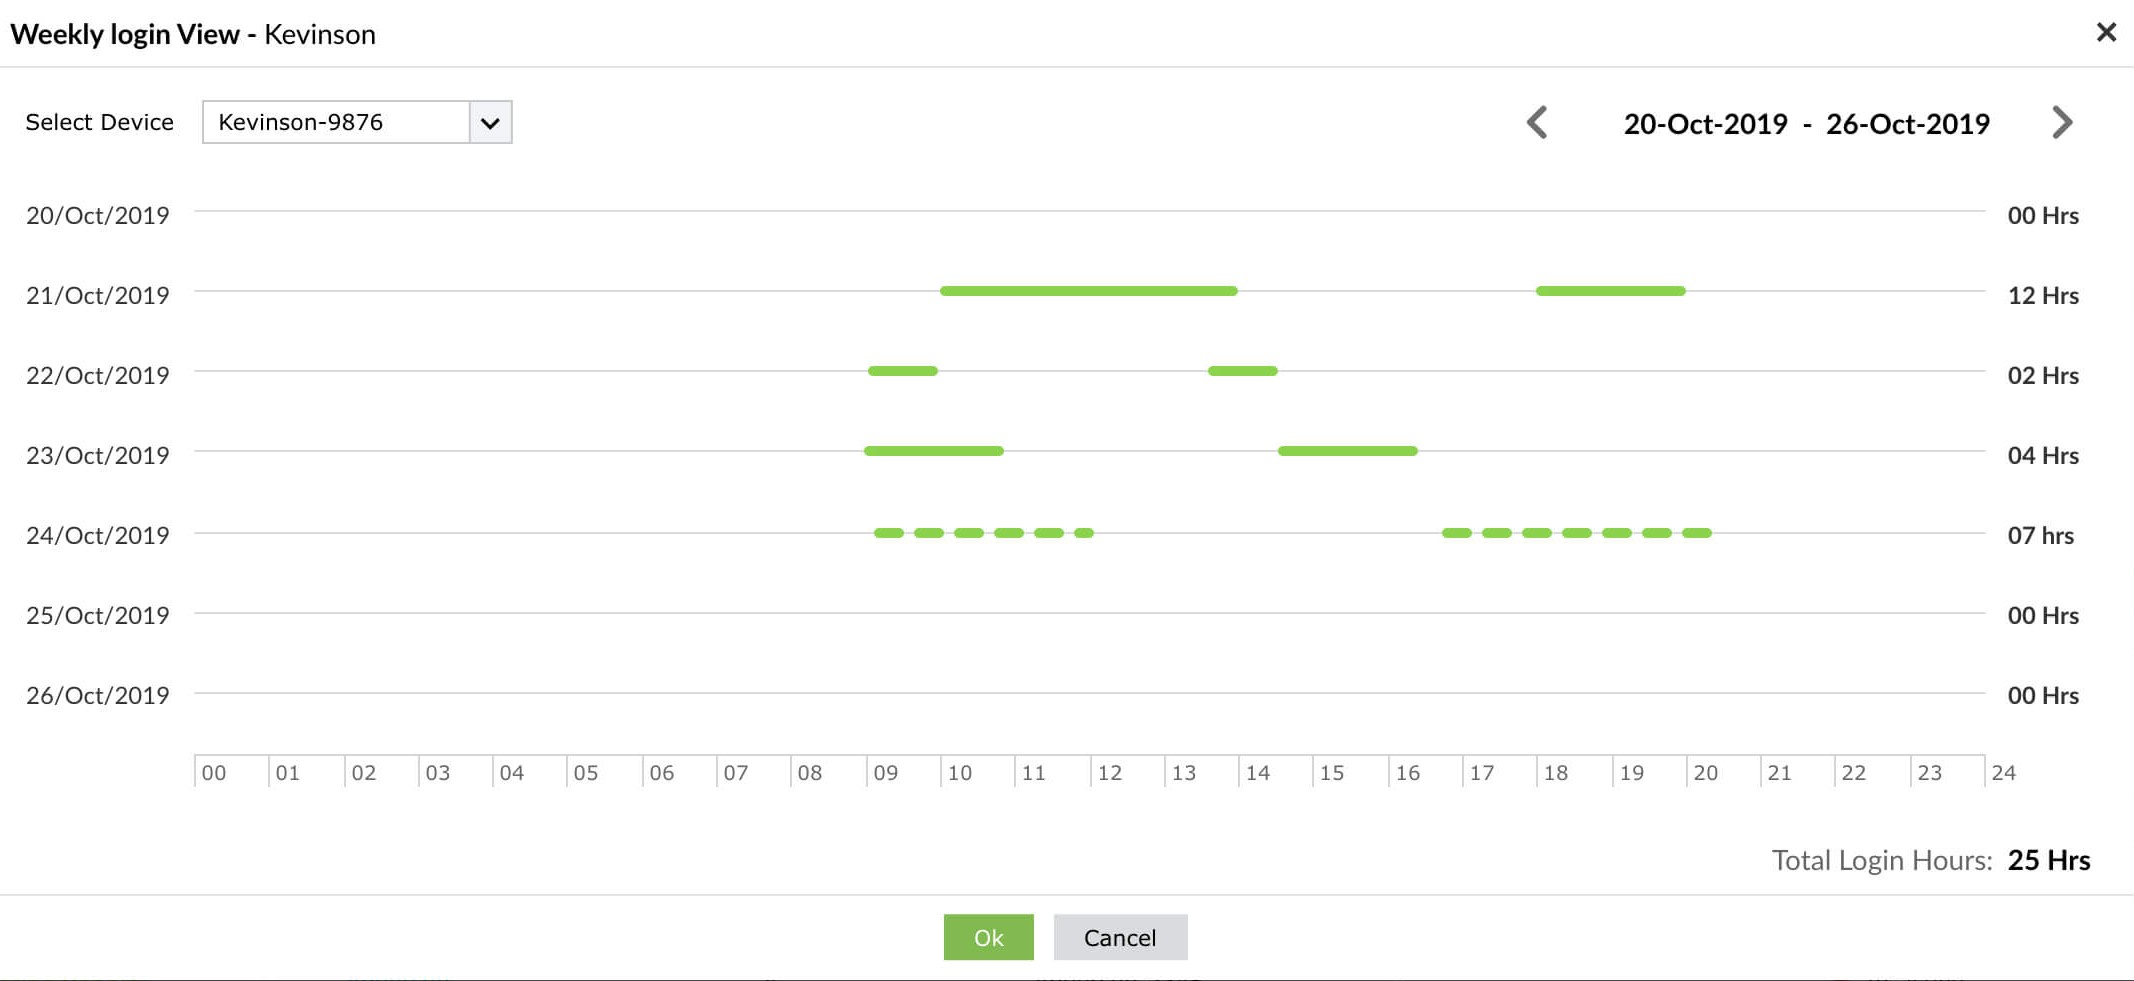The height and width of the screenshot is (981, 2134).
Task: Click the evening login bar on 21/Oct/2019
Action: point(1610,290)
